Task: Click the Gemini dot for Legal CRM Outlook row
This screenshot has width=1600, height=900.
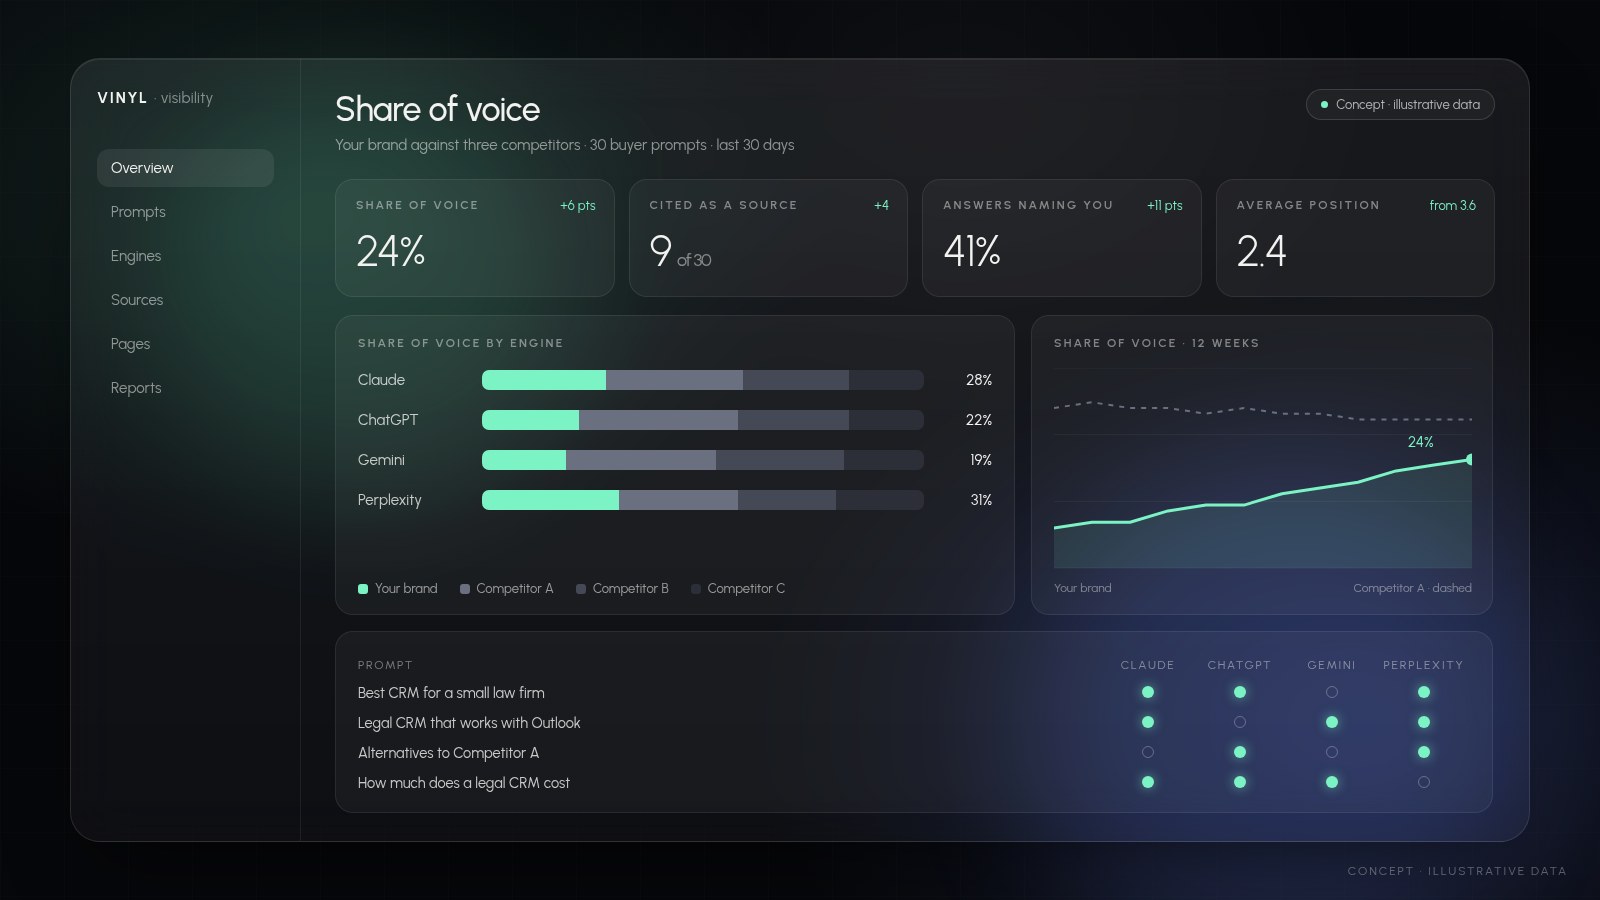Action: pos(1332,722)
